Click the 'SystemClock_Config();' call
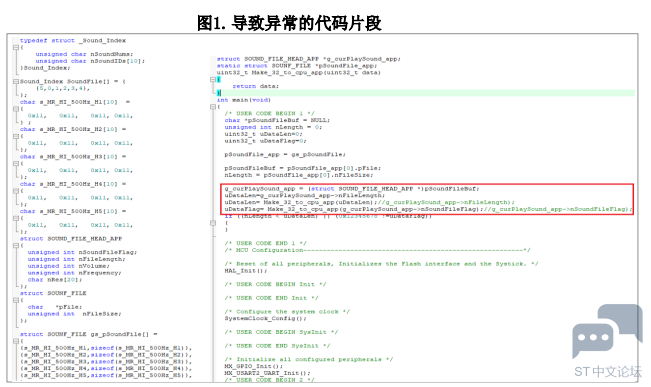The image size is (651, 387). (x=266, y=318)
